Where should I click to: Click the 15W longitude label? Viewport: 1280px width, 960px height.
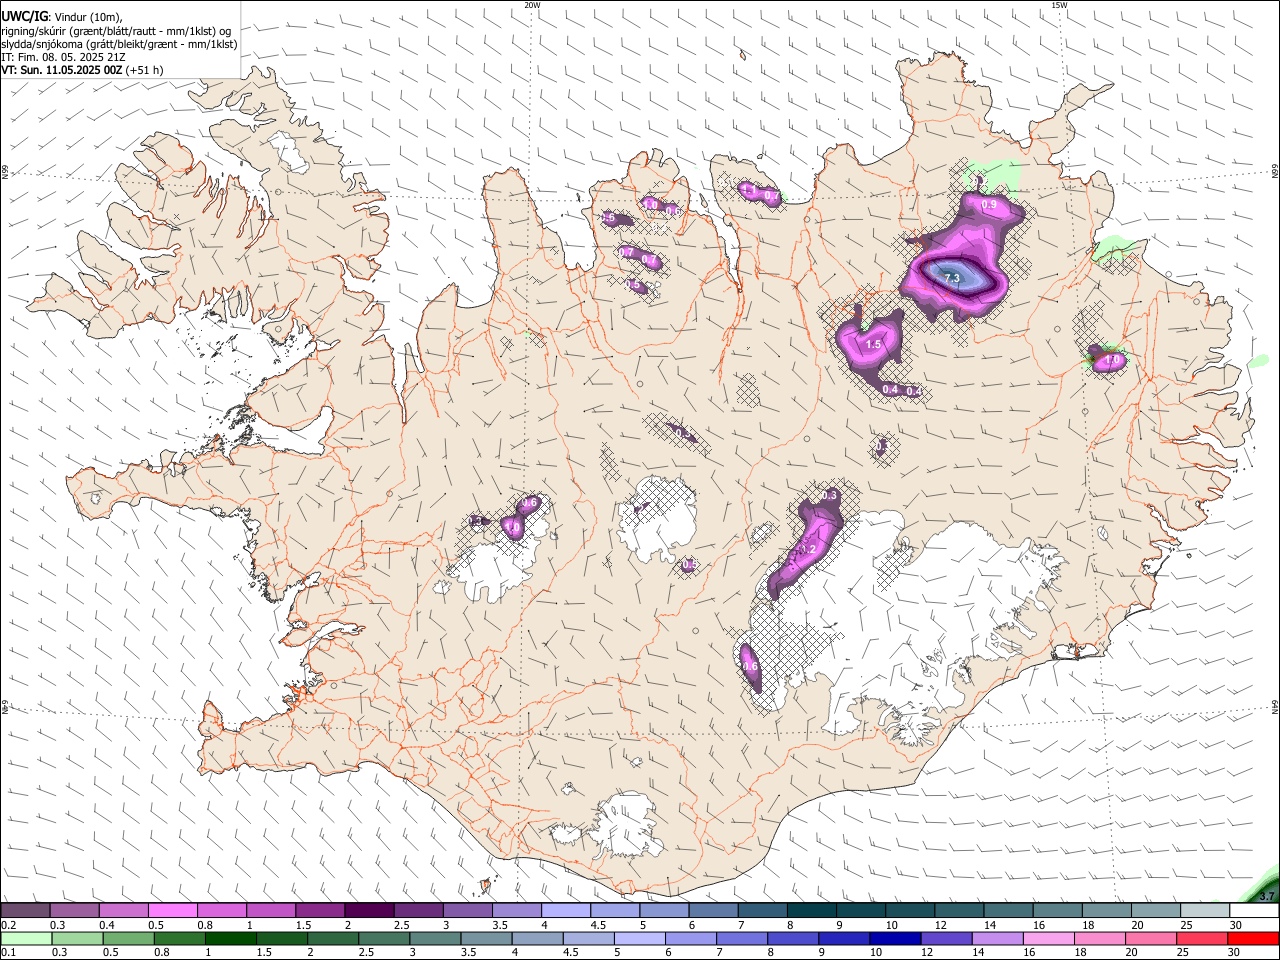[1058, 5]
